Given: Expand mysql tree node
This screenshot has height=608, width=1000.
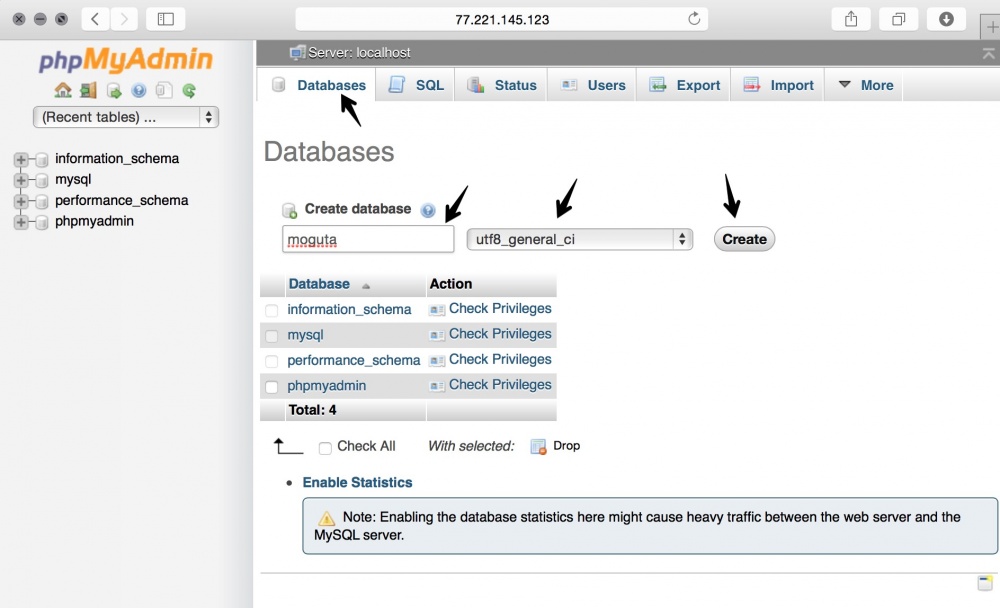Looking at the screenshot, I should pyautogui.click(x=21, y=181).
